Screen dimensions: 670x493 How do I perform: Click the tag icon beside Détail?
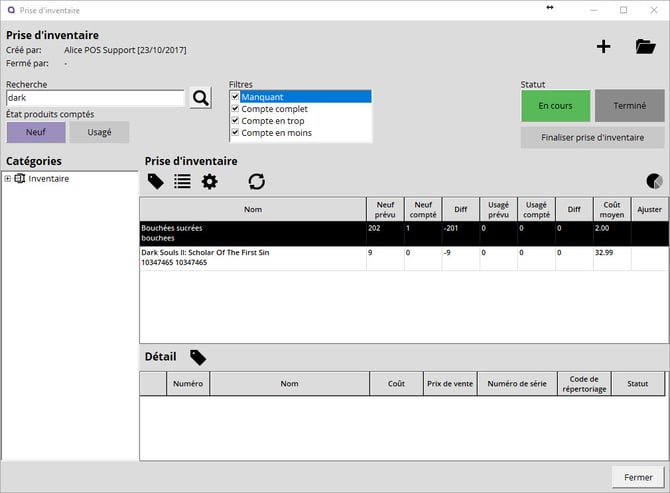click(x=198, y=357)
